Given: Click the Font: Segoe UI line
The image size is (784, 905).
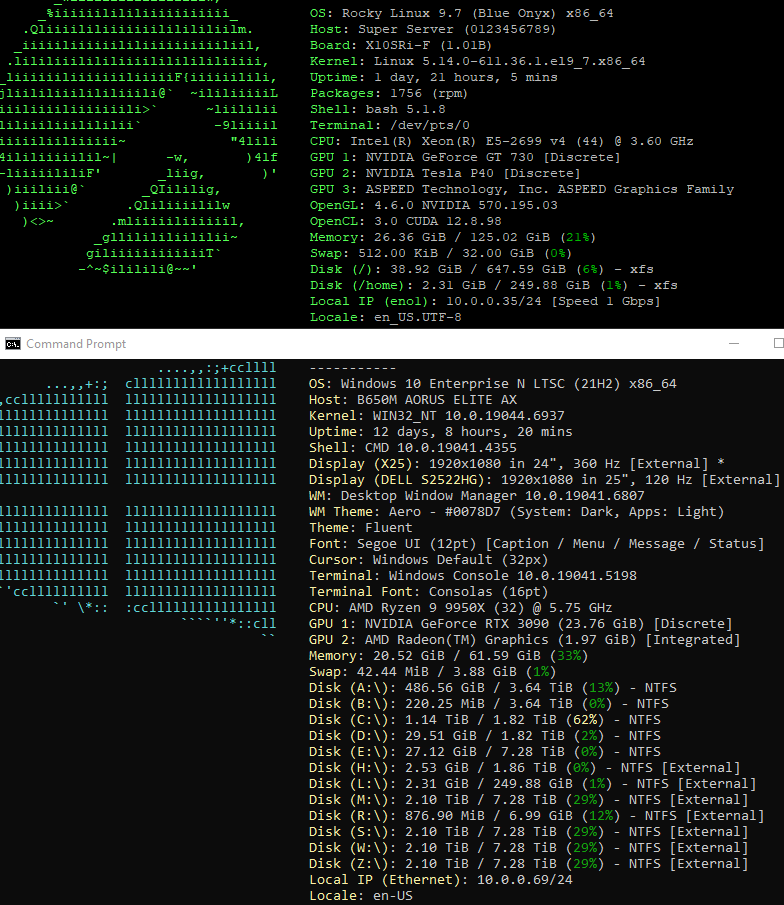Looking at the screenshot, I should coord(536,544).
